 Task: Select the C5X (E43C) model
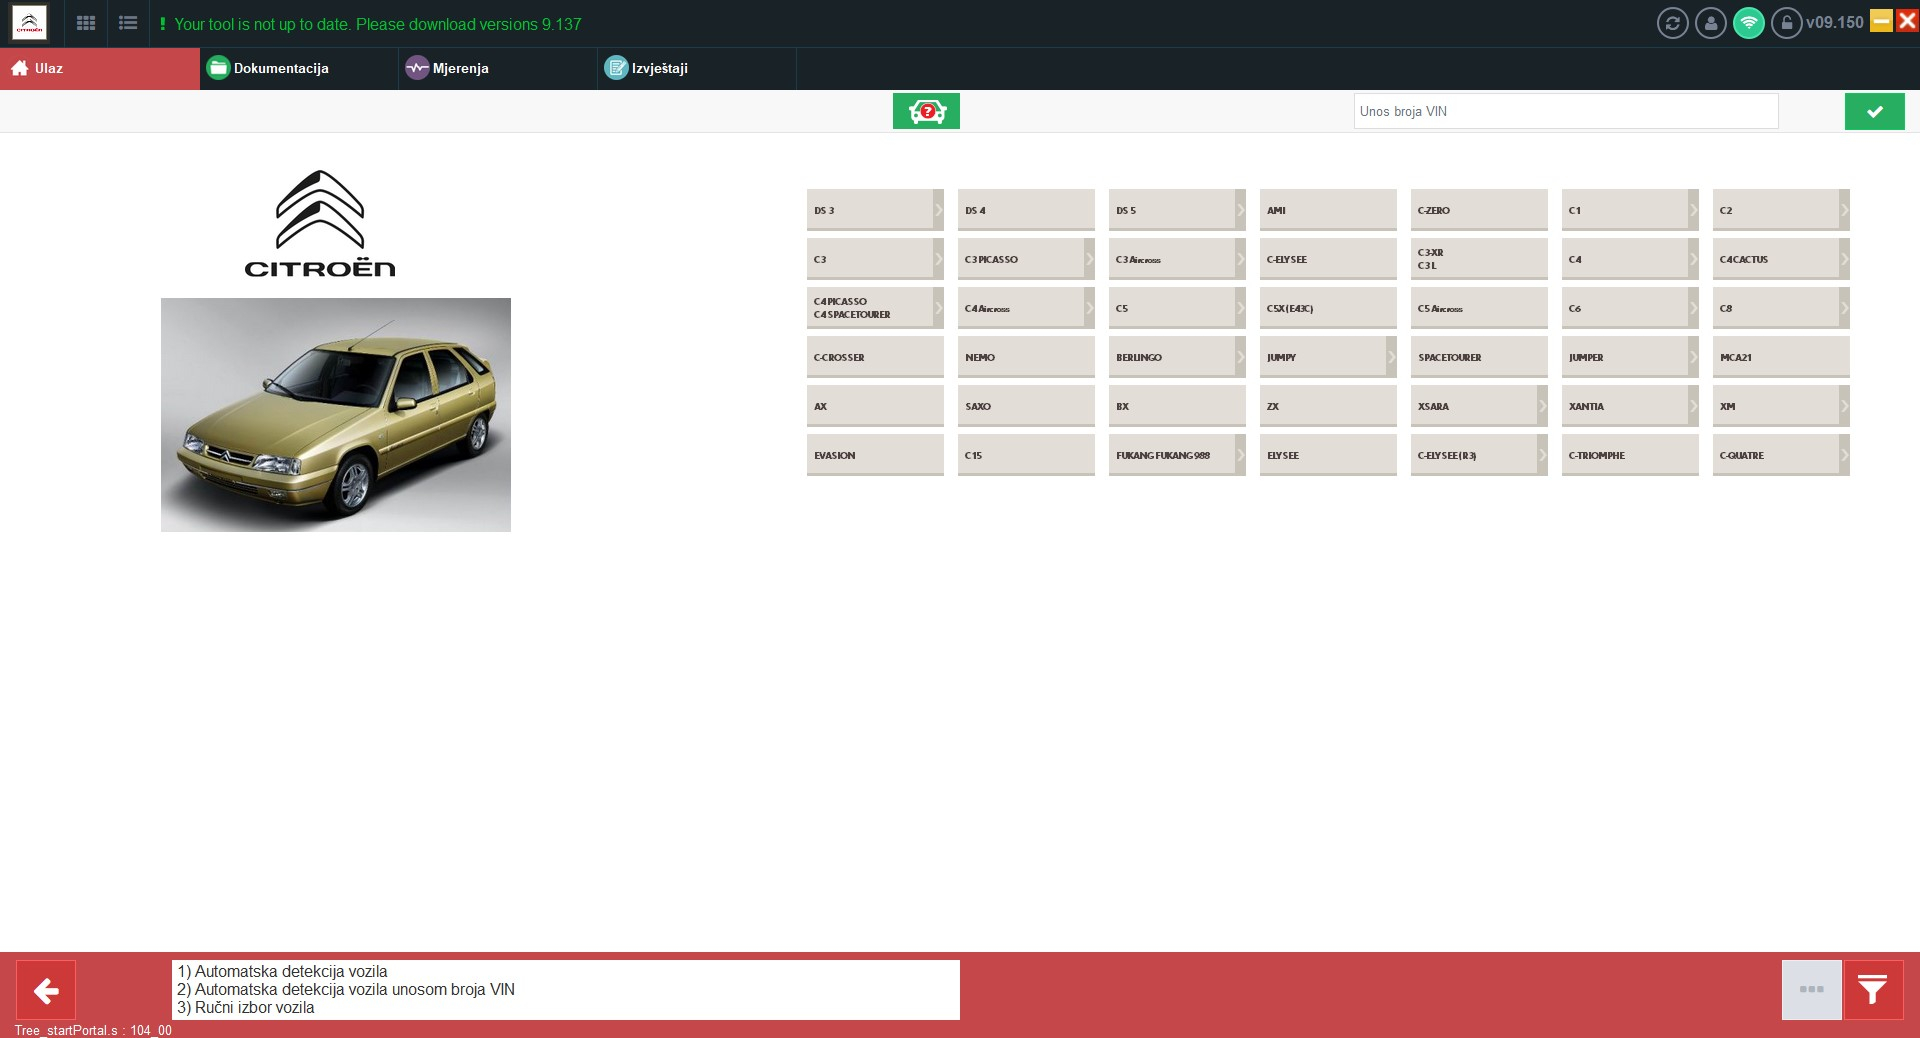(1328, 308)
